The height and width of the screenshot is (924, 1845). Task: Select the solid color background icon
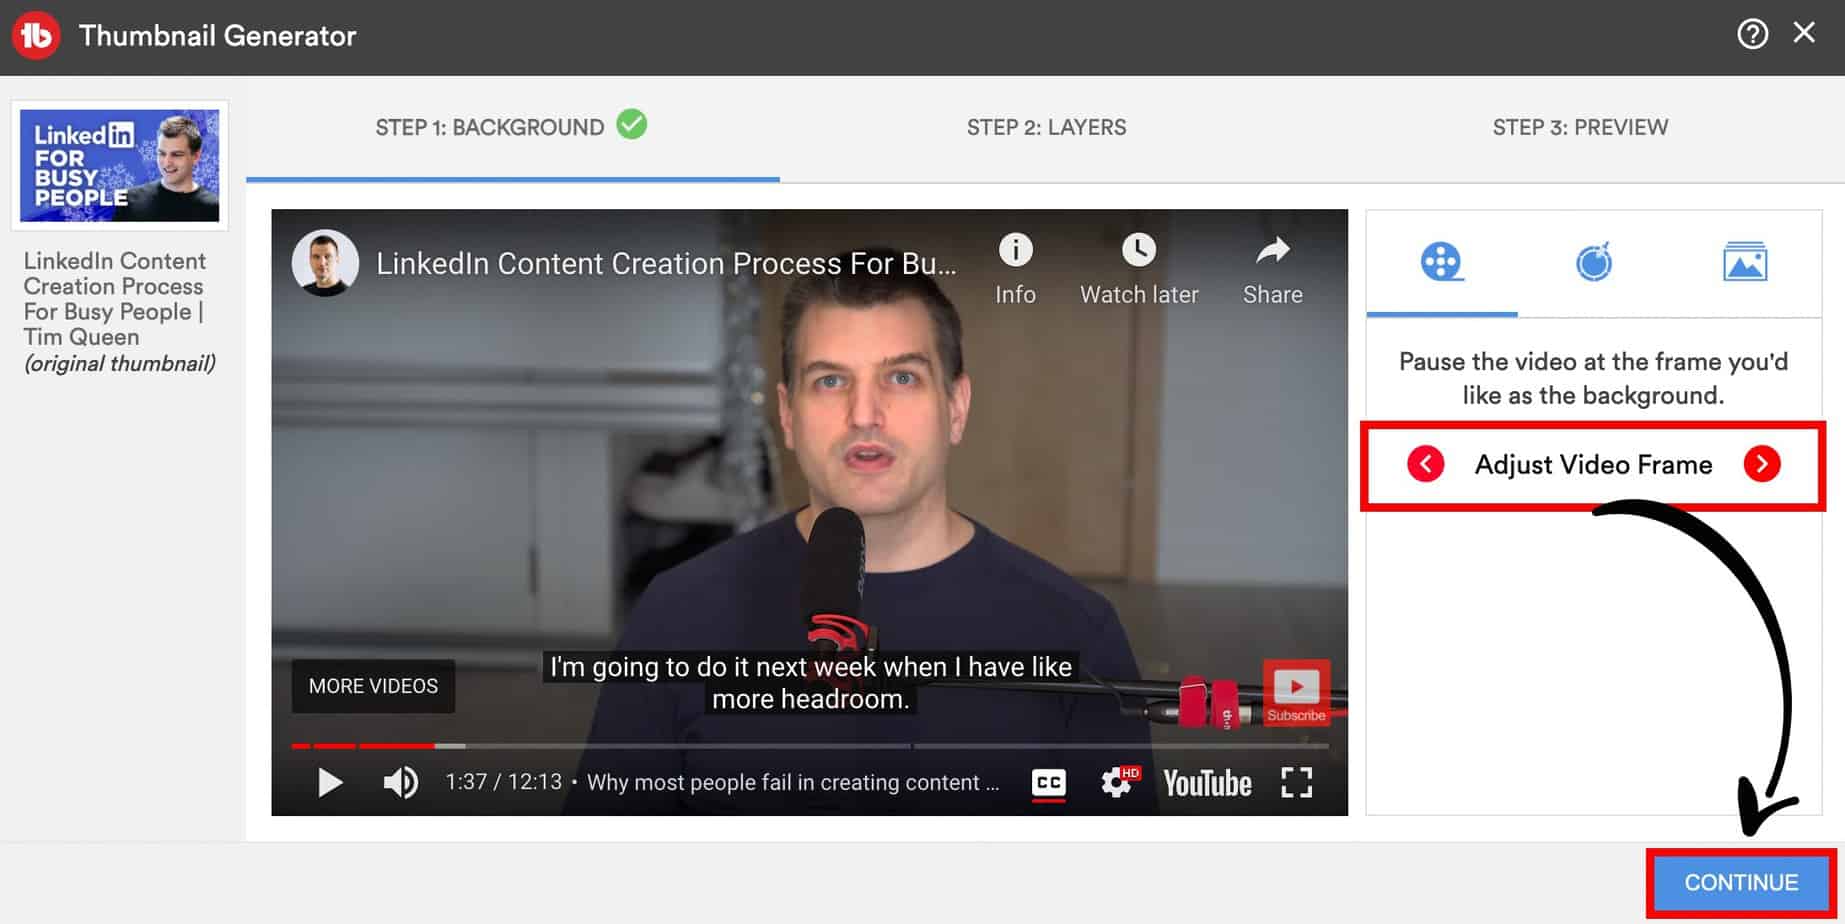[1593, 263]
